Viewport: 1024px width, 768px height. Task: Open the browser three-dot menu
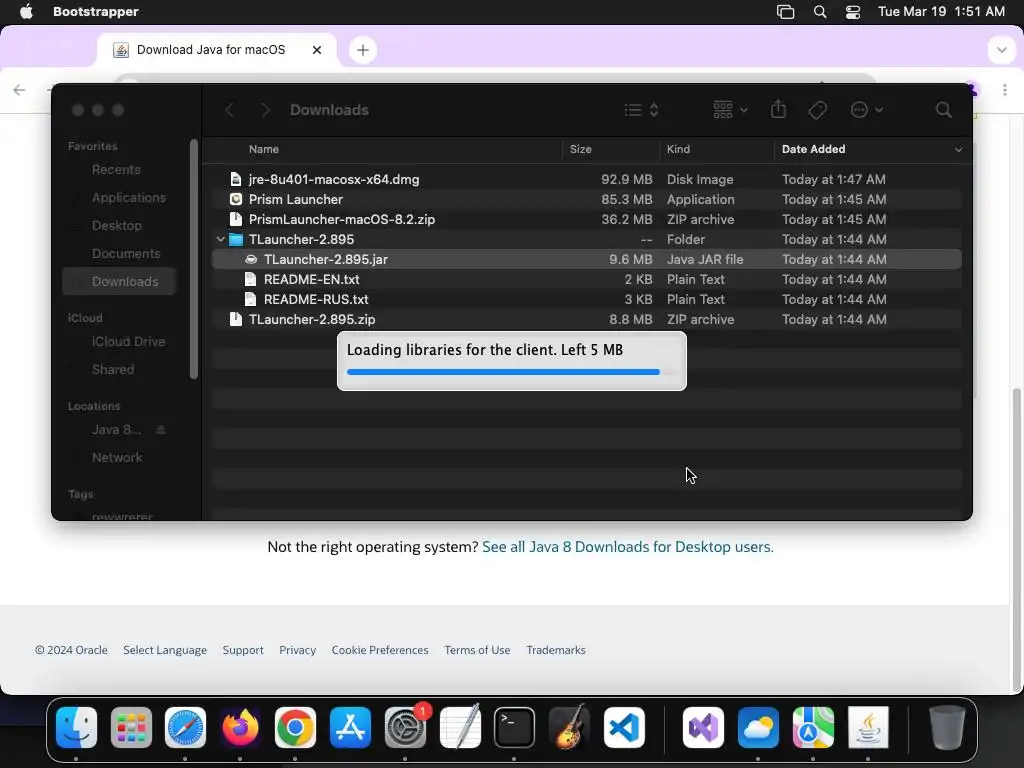point(1004,90)
